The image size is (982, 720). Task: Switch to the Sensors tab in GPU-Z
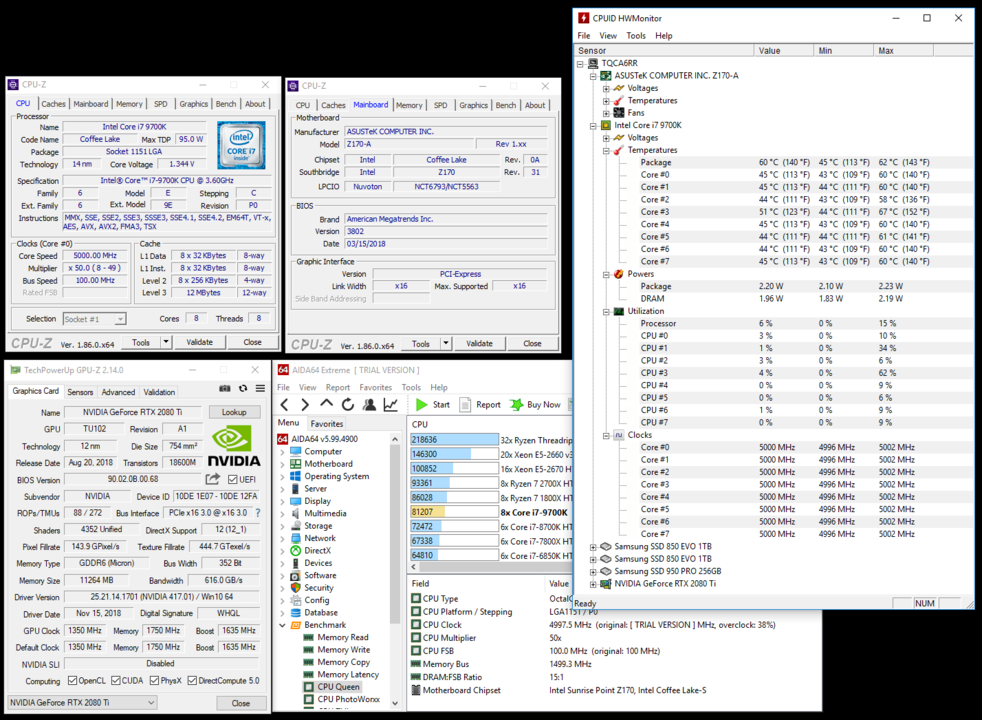[80, 392]
